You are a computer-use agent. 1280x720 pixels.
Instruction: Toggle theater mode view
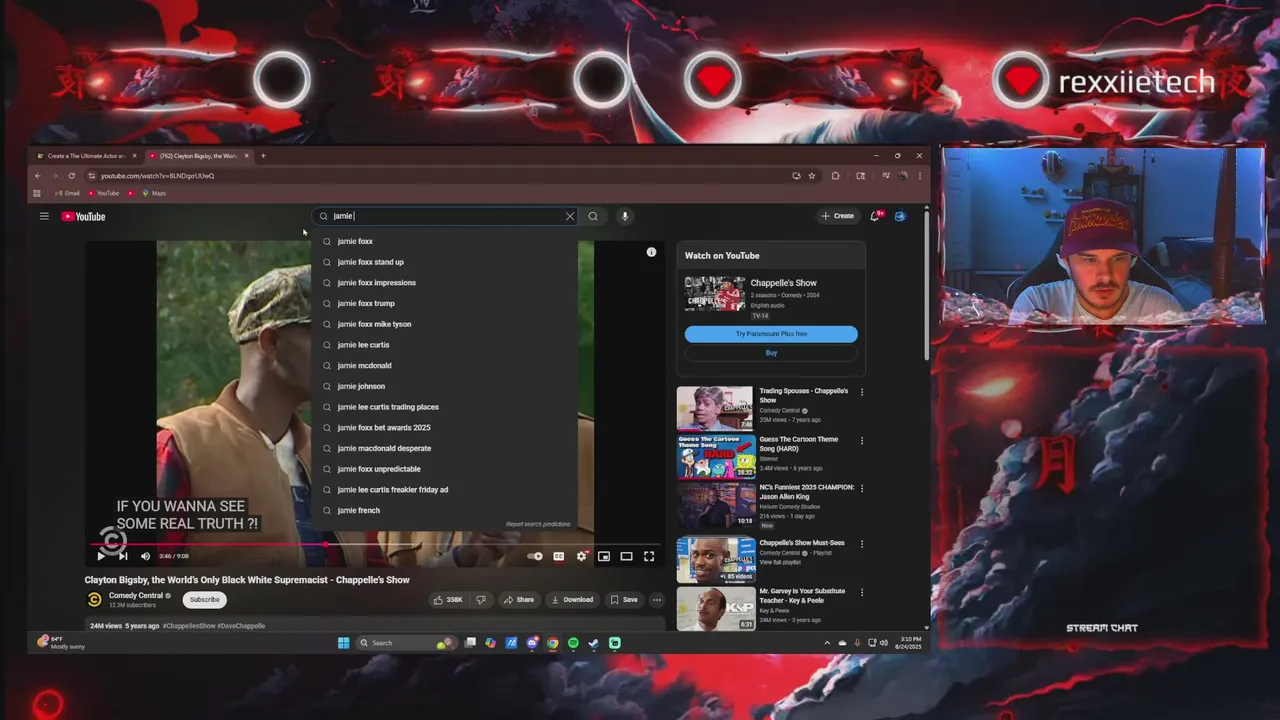tap(626, 556)
